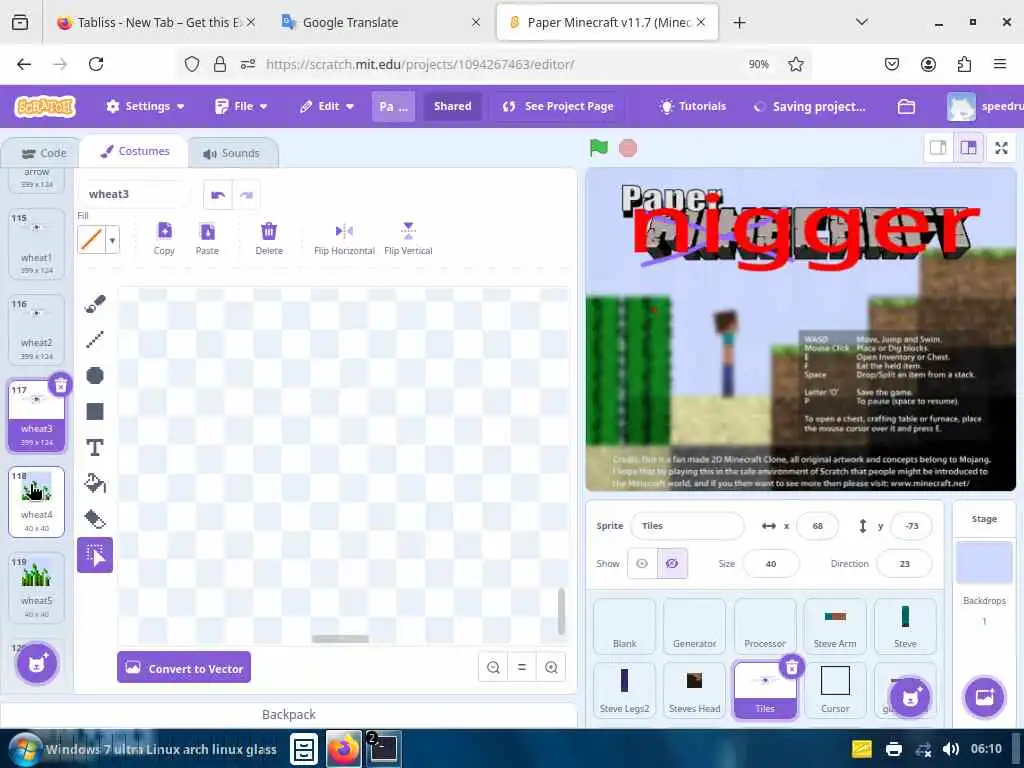The height and width of the screenshot is (768, 1024).
Task: Click the Delete trash icon in toolbar
Action: [269, 238]
